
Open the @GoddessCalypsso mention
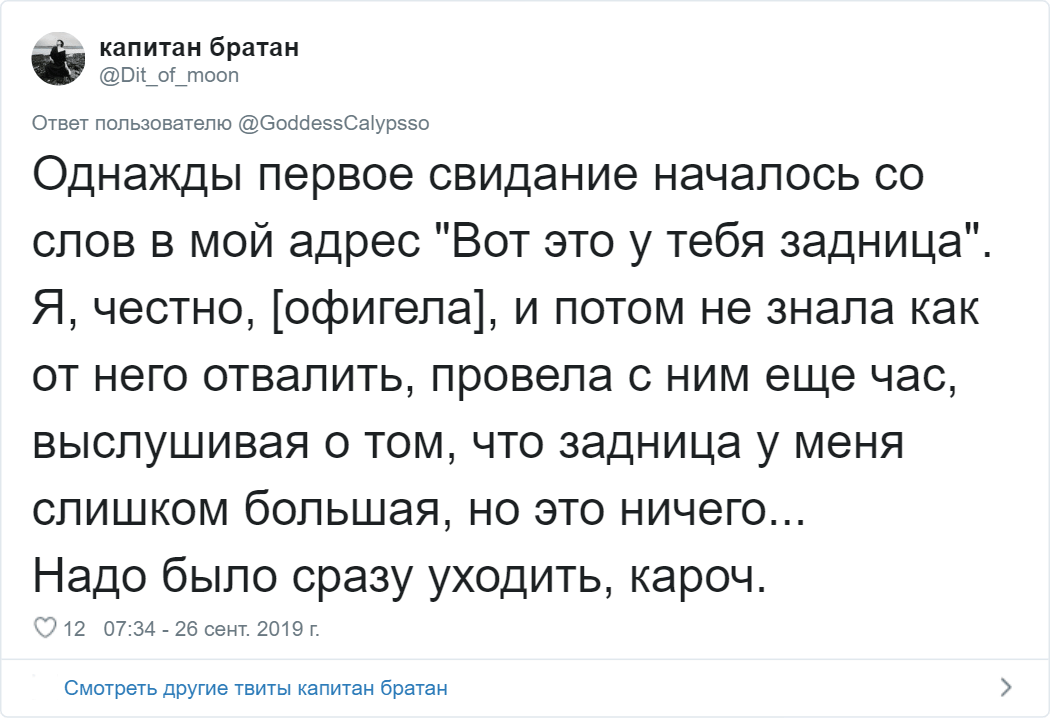(x=334, y=123)
